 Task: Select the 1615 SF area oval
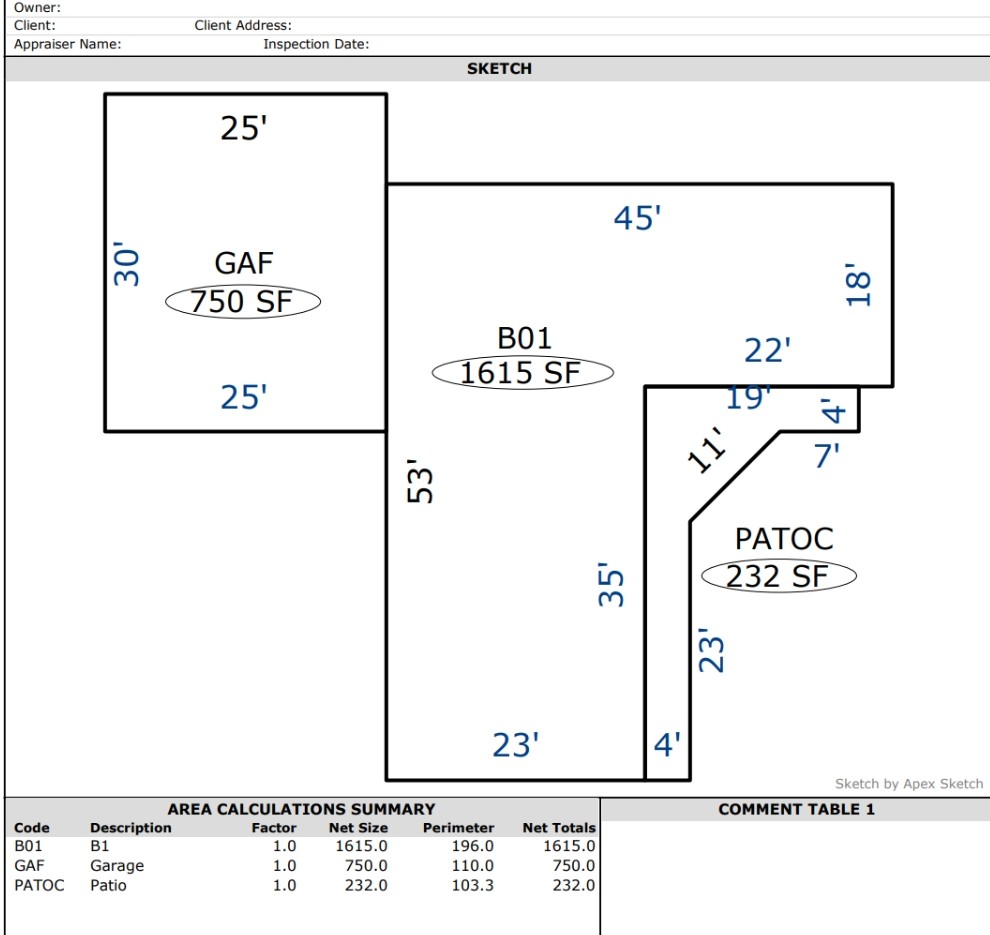[522, 372]
